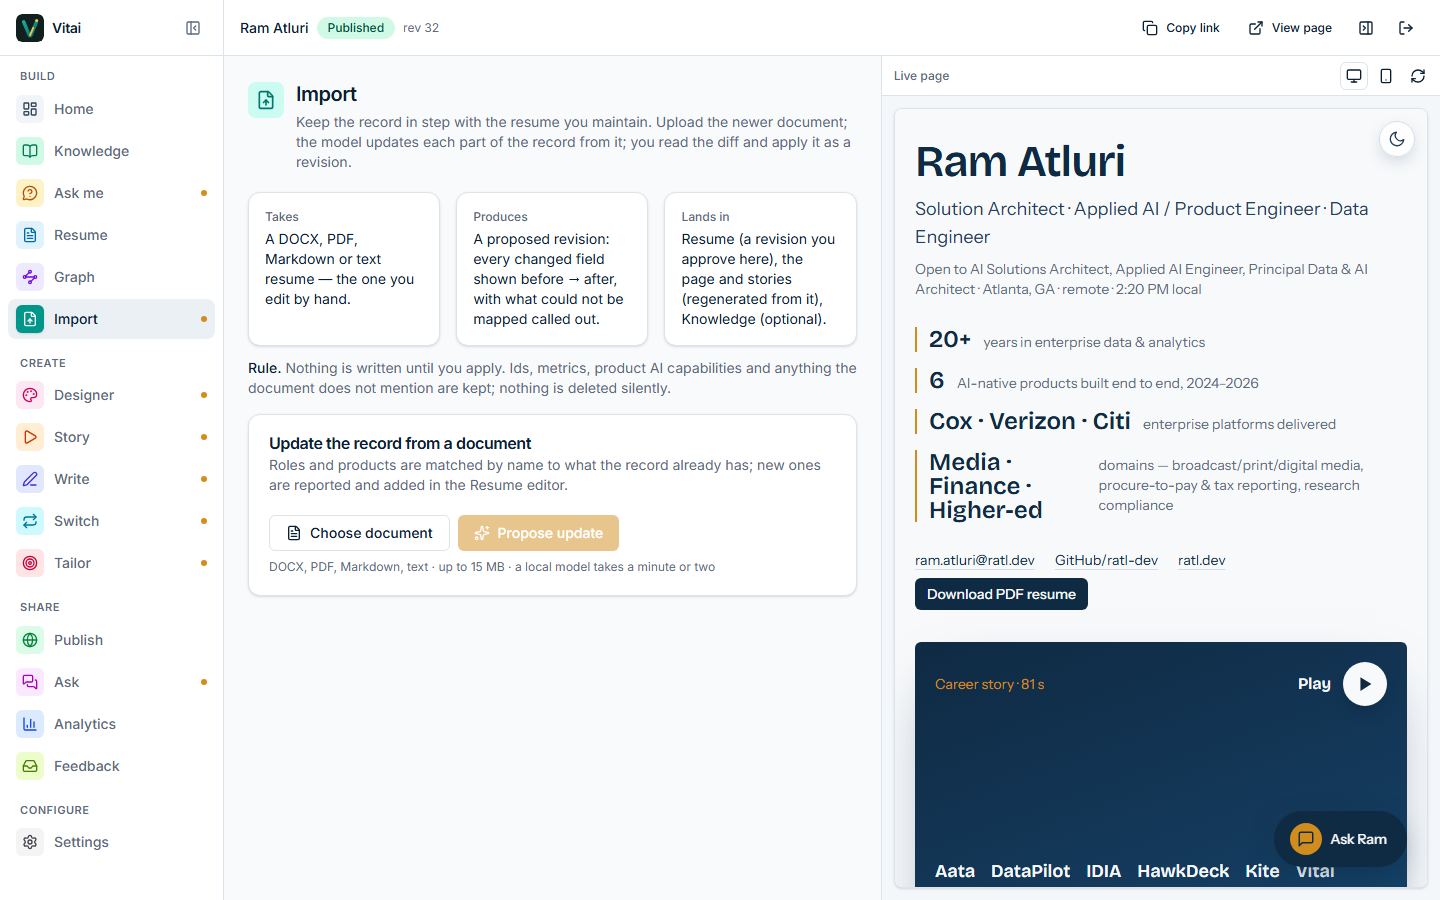Toggle the preview side panel icon
This screenshot has height=900, width=1440.
tap(1366, 28)
